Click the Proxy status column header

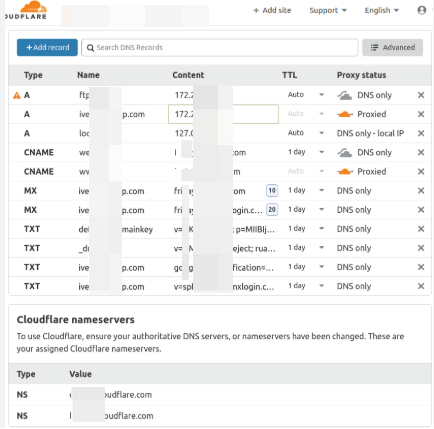[361, 75]
